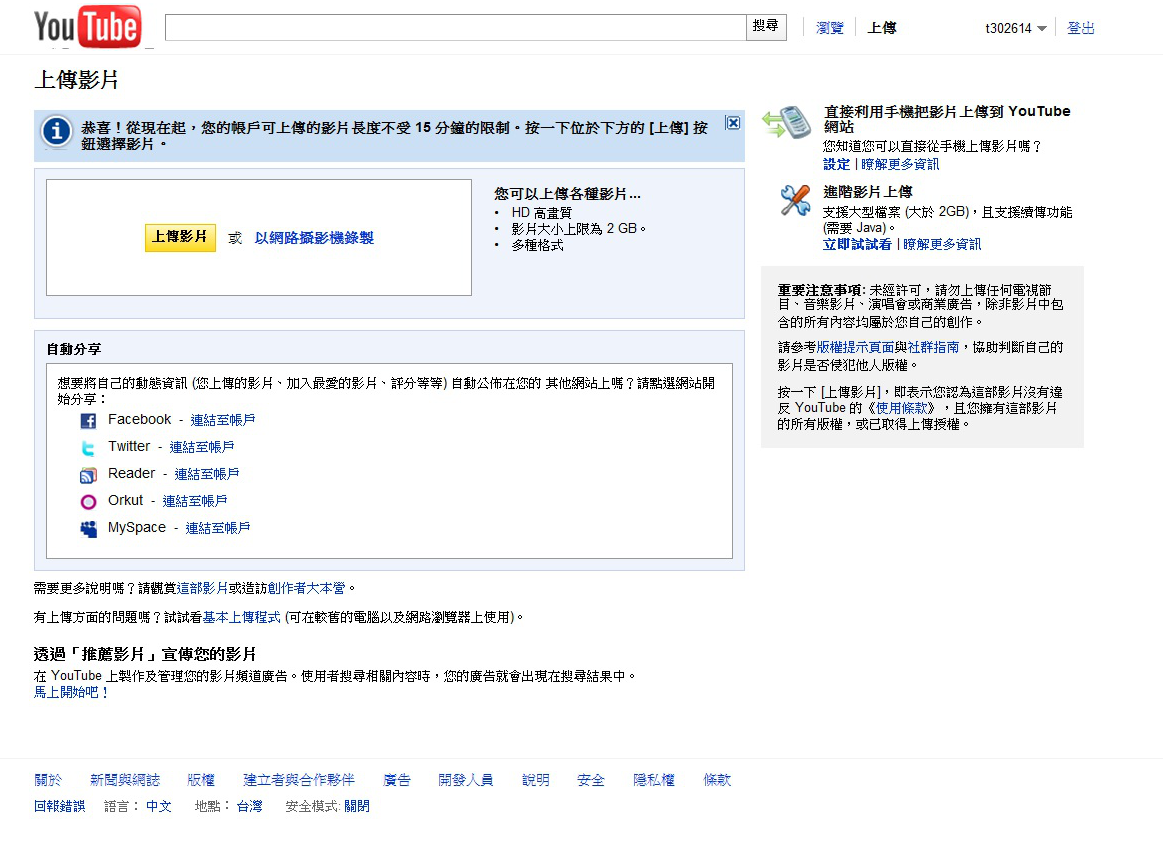
Task: Click the 進階影片上傳 heading
Action: (x=868, y=192)
